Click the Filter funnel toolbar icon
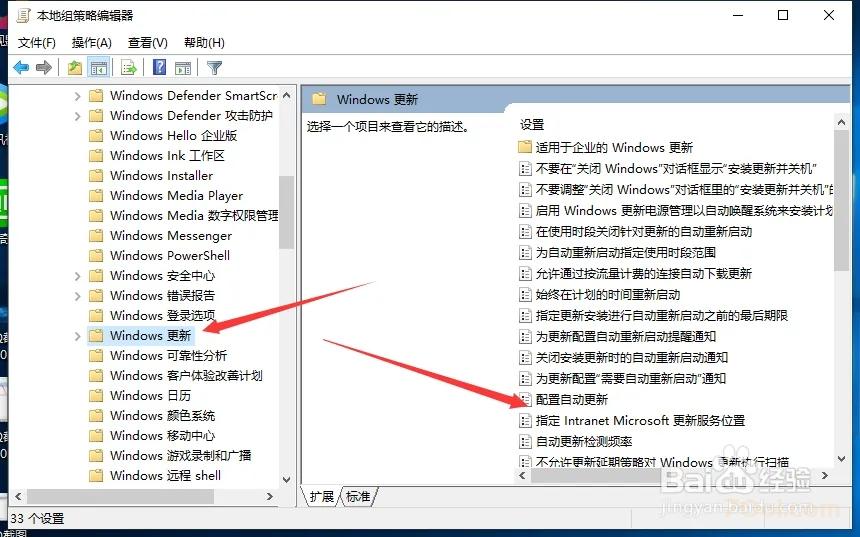This screenshot has width=860, height=537. [214, 67]
